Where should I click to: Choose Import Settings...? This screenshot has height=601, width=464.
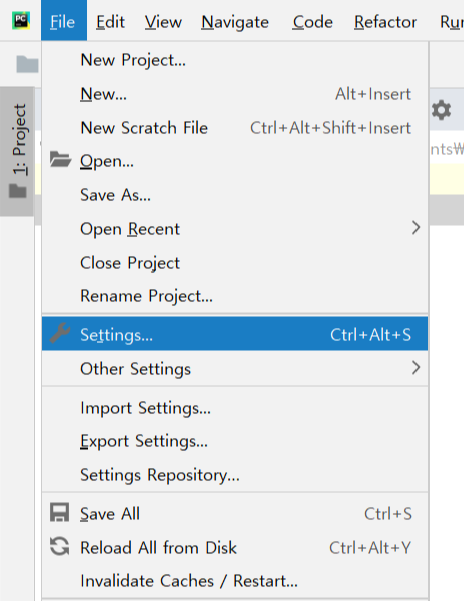(x=235, y=408)
